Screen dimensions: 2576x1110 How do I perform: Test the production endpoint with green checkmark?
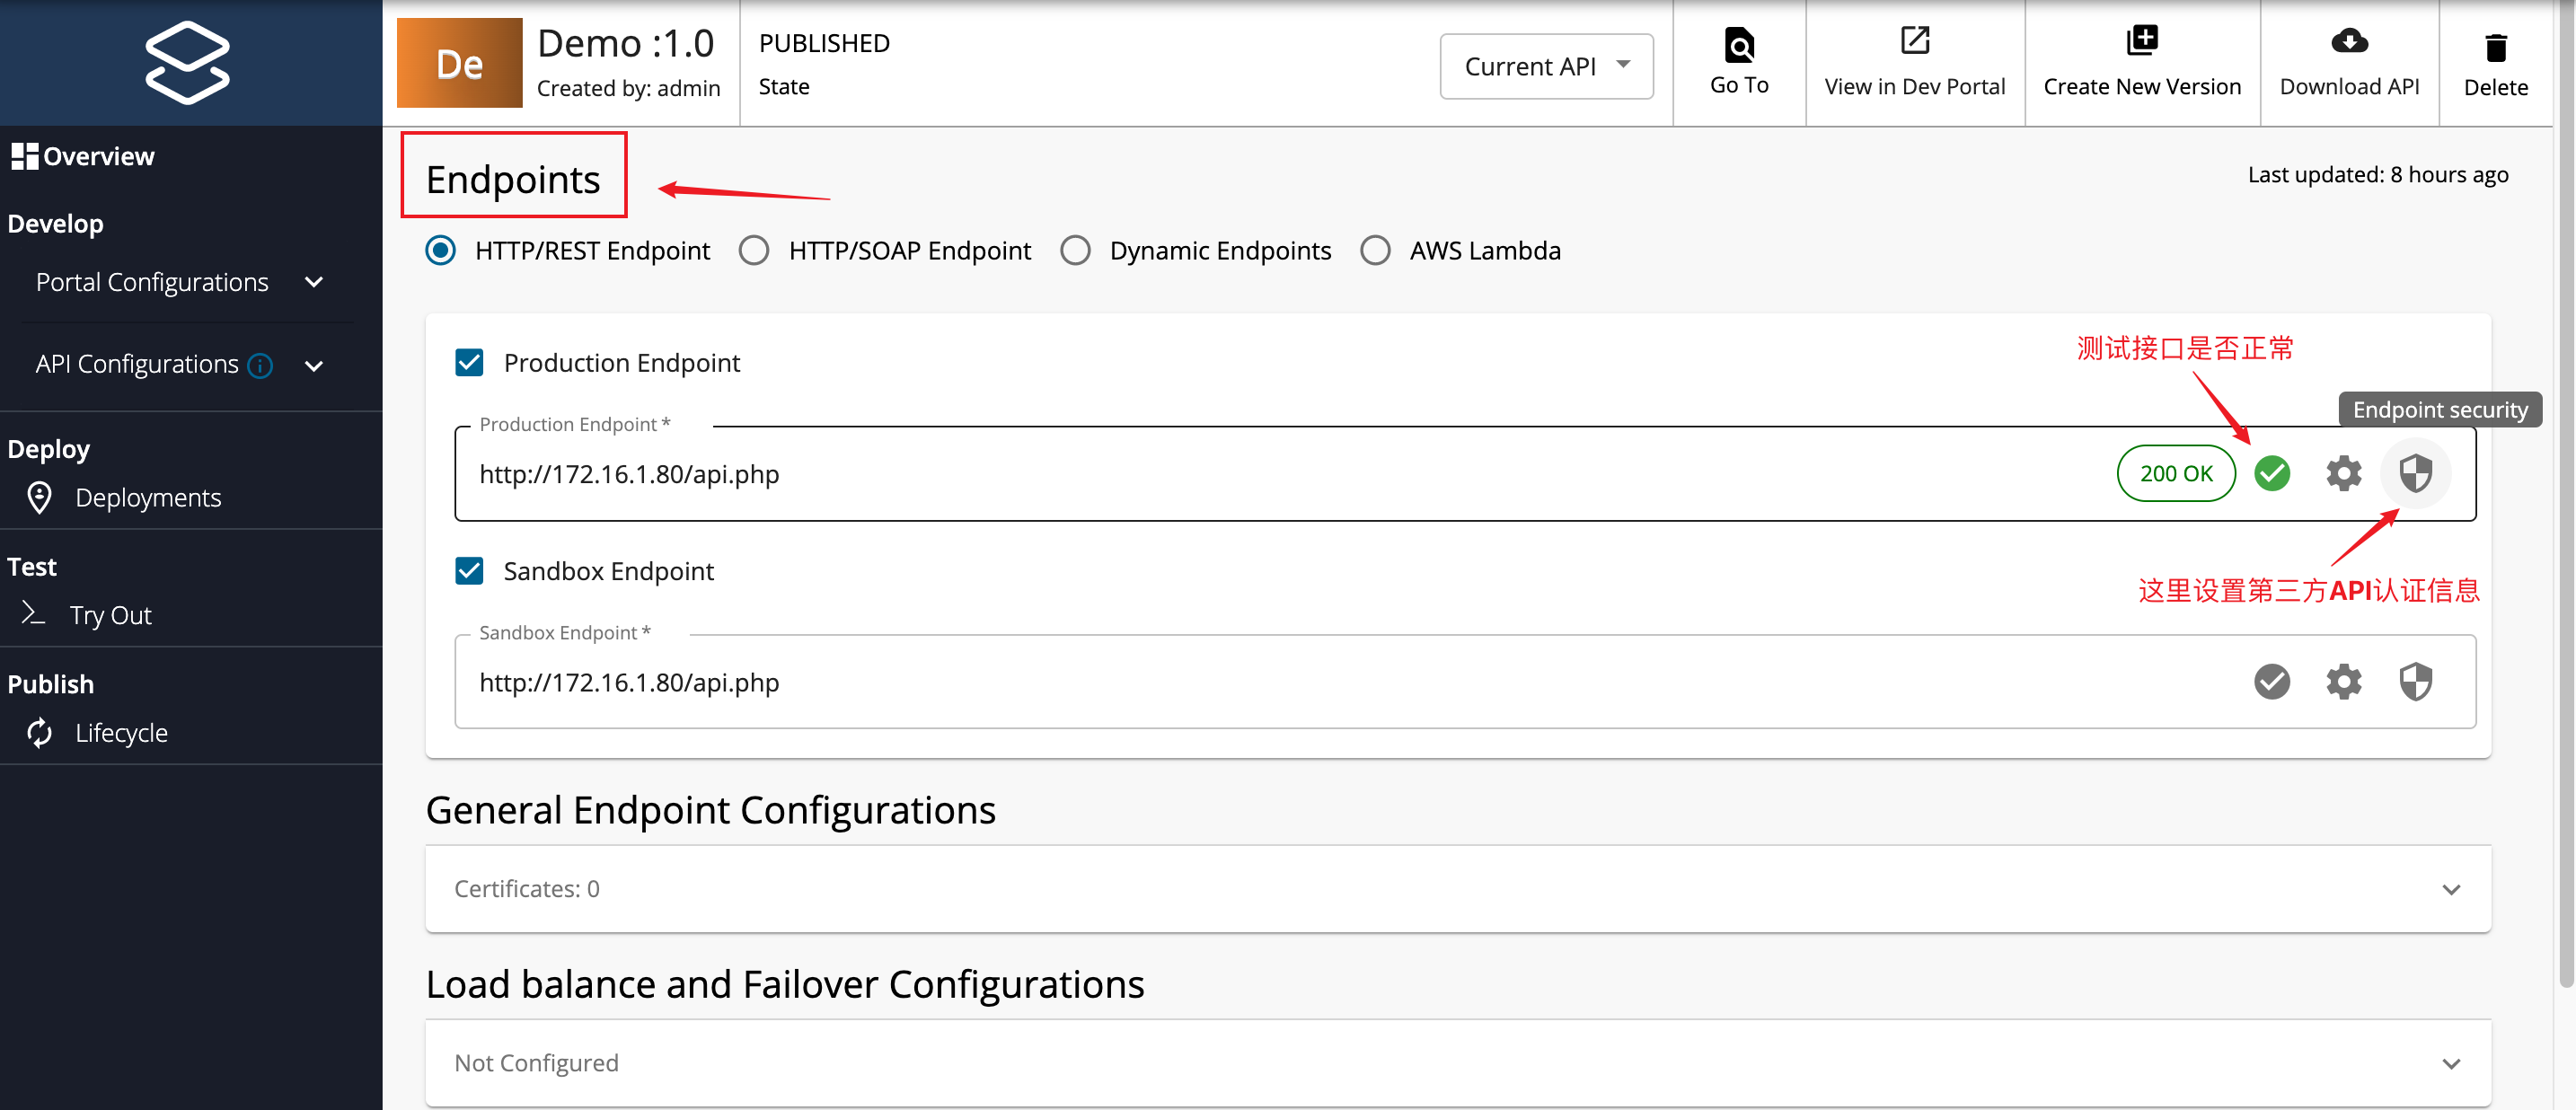[2272, 473]
